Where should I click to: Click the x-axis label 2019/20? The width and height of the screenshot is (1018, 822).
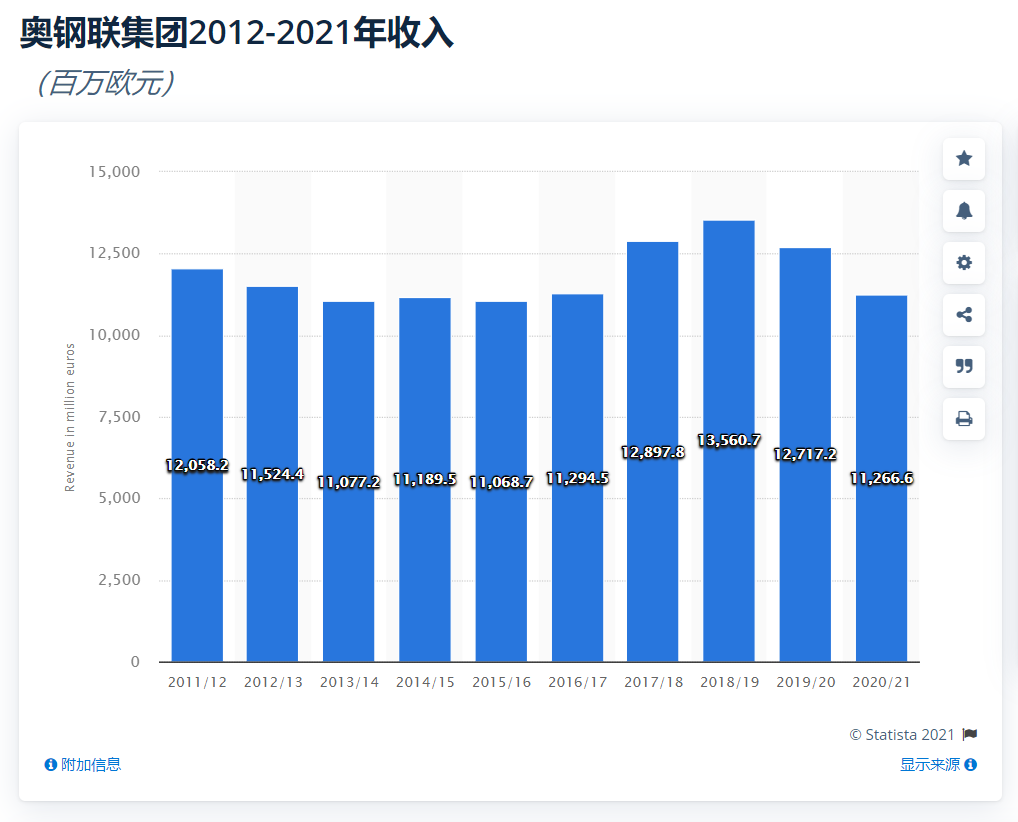tap(806, 682)
